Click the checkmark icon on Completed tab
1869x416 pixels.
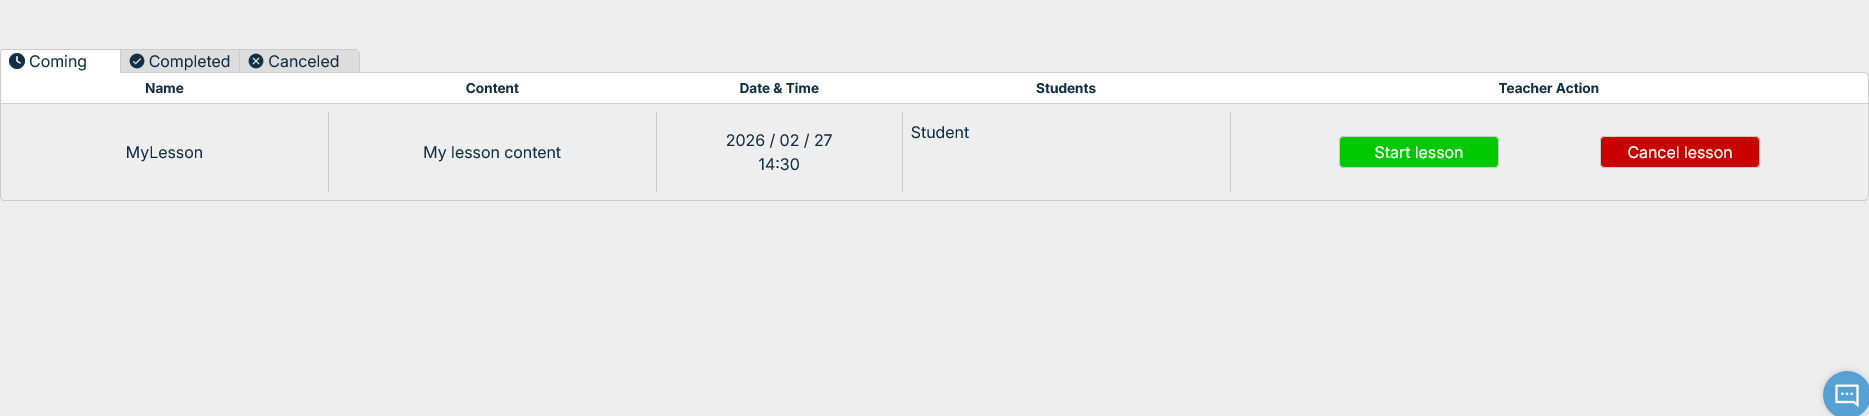pyautogui.click(x=137, y=61)
